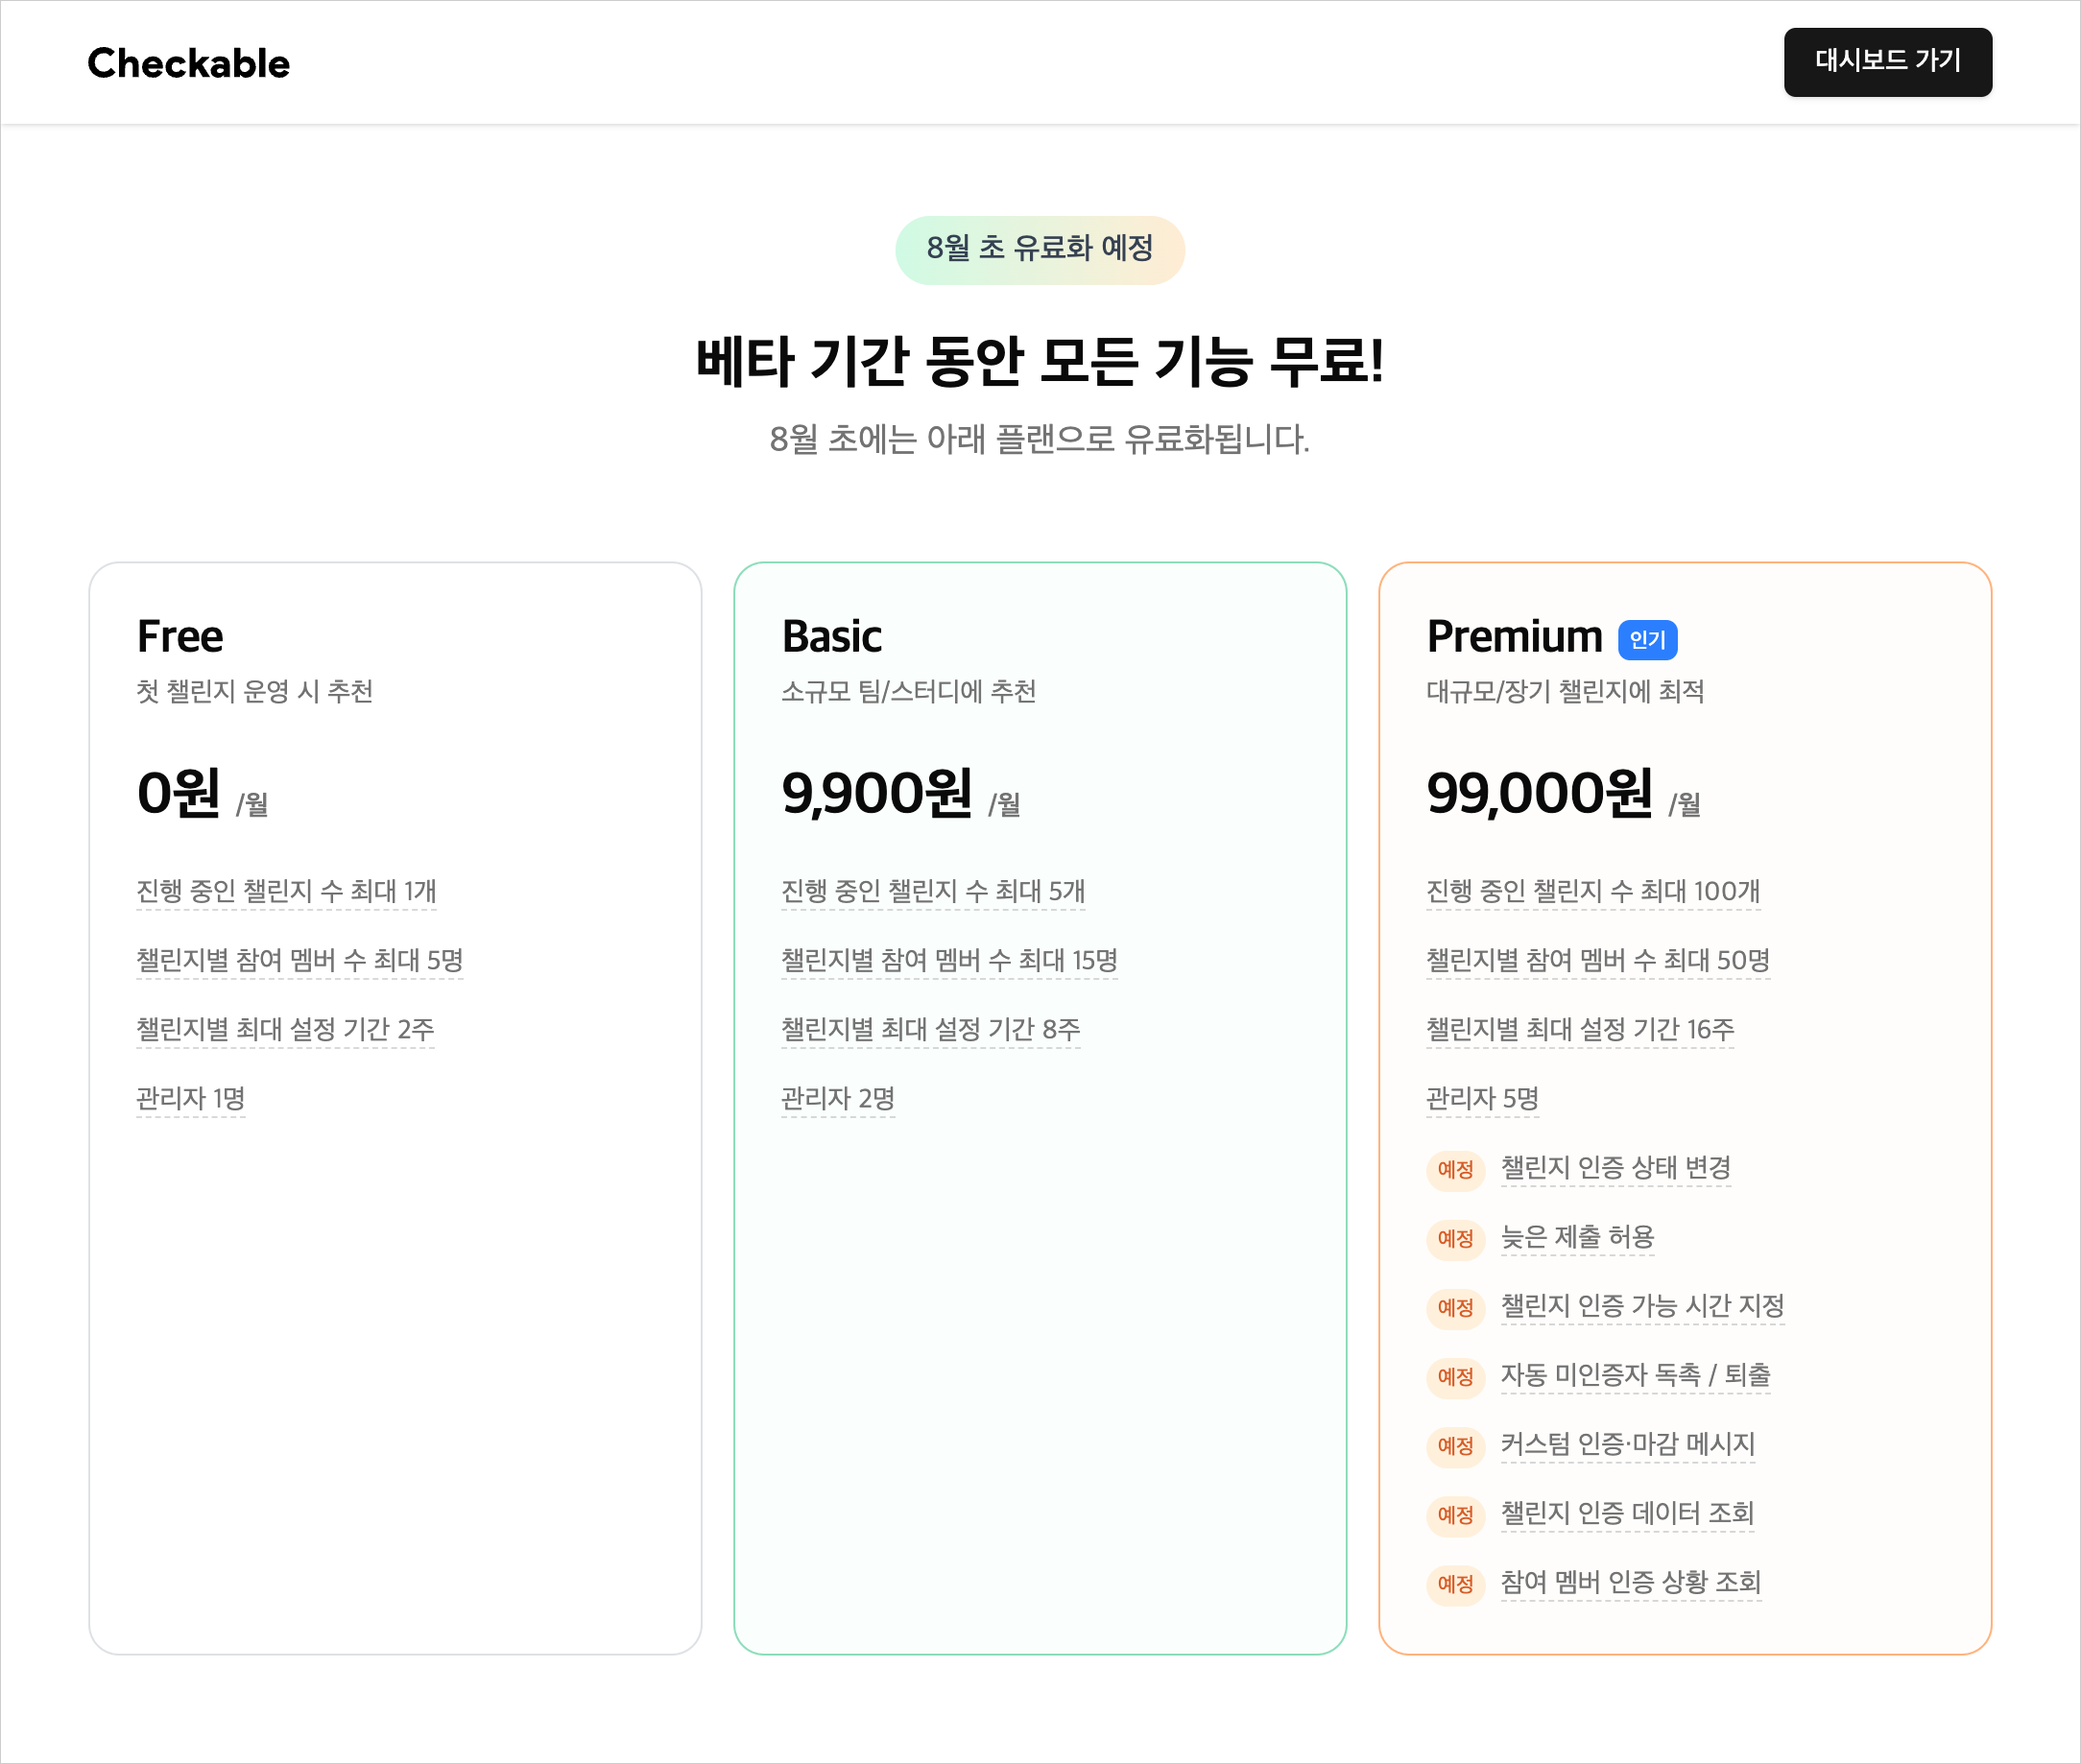The width and height of the screenshot is (2081, 1764).
Task: Click the Premium plan title
Action: pos(1514,637)
